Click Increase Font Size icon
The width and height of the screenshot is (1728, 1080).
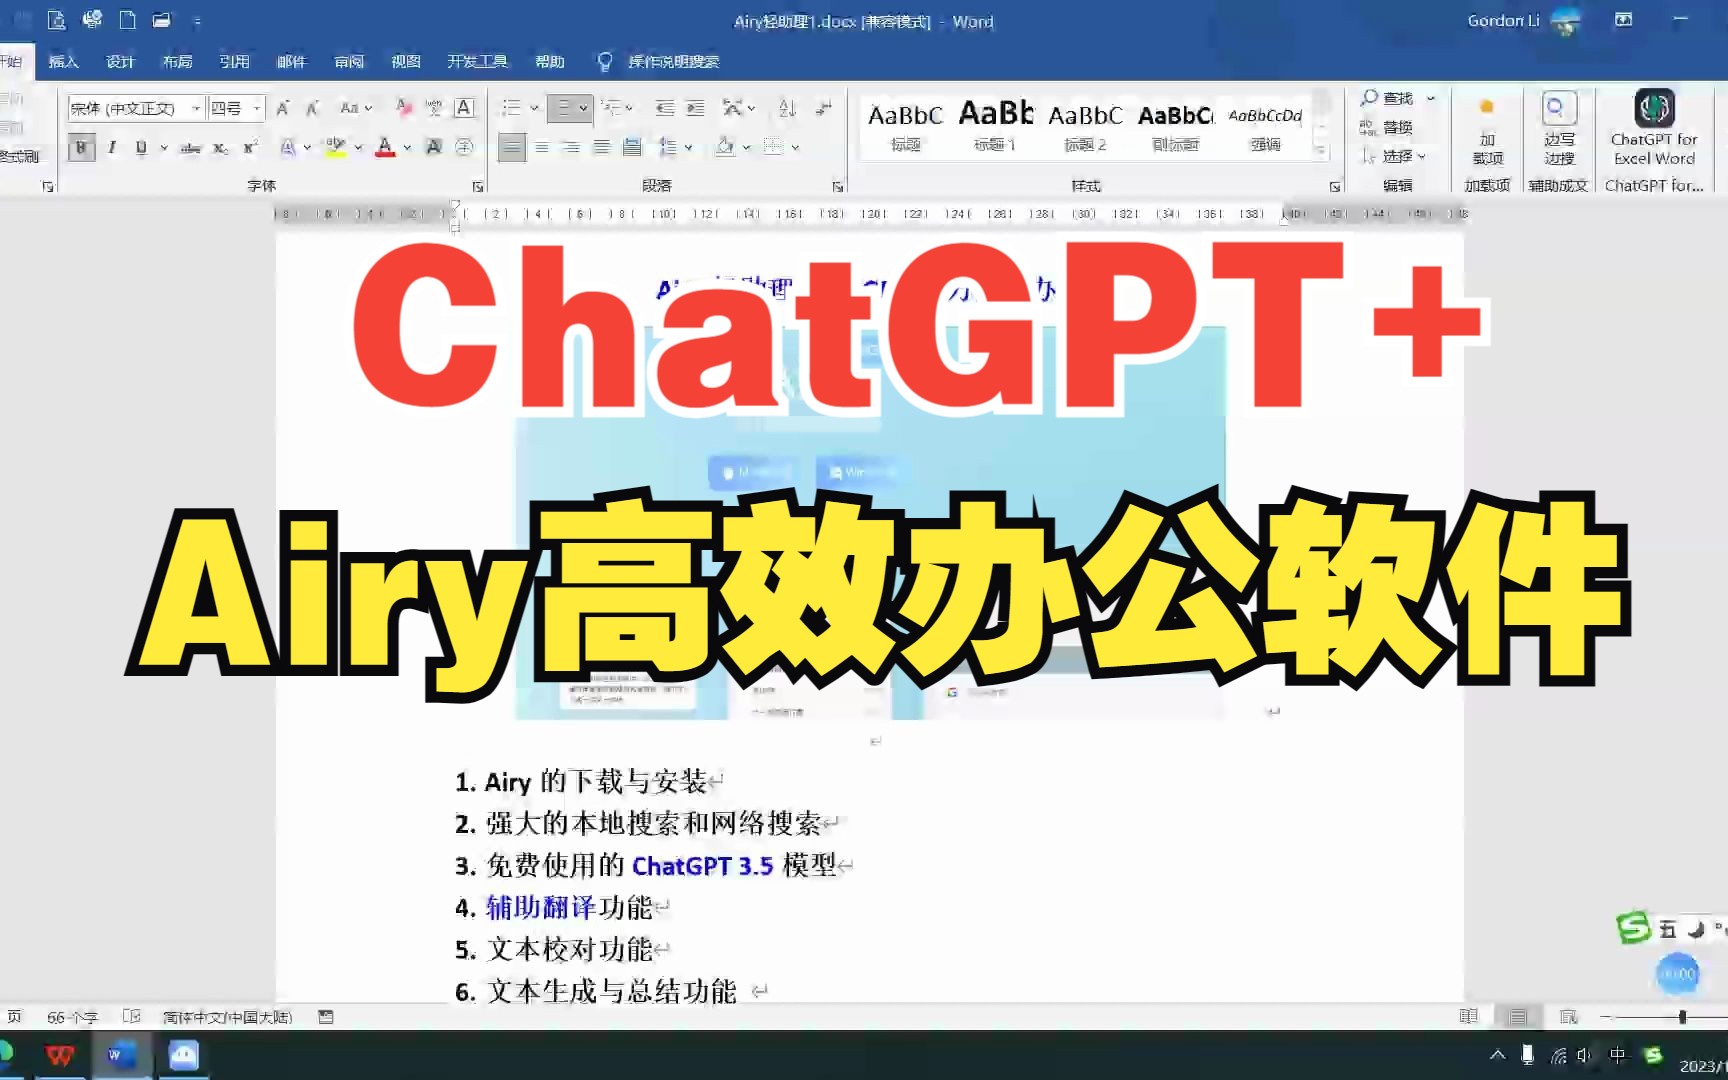coord(283,108)
